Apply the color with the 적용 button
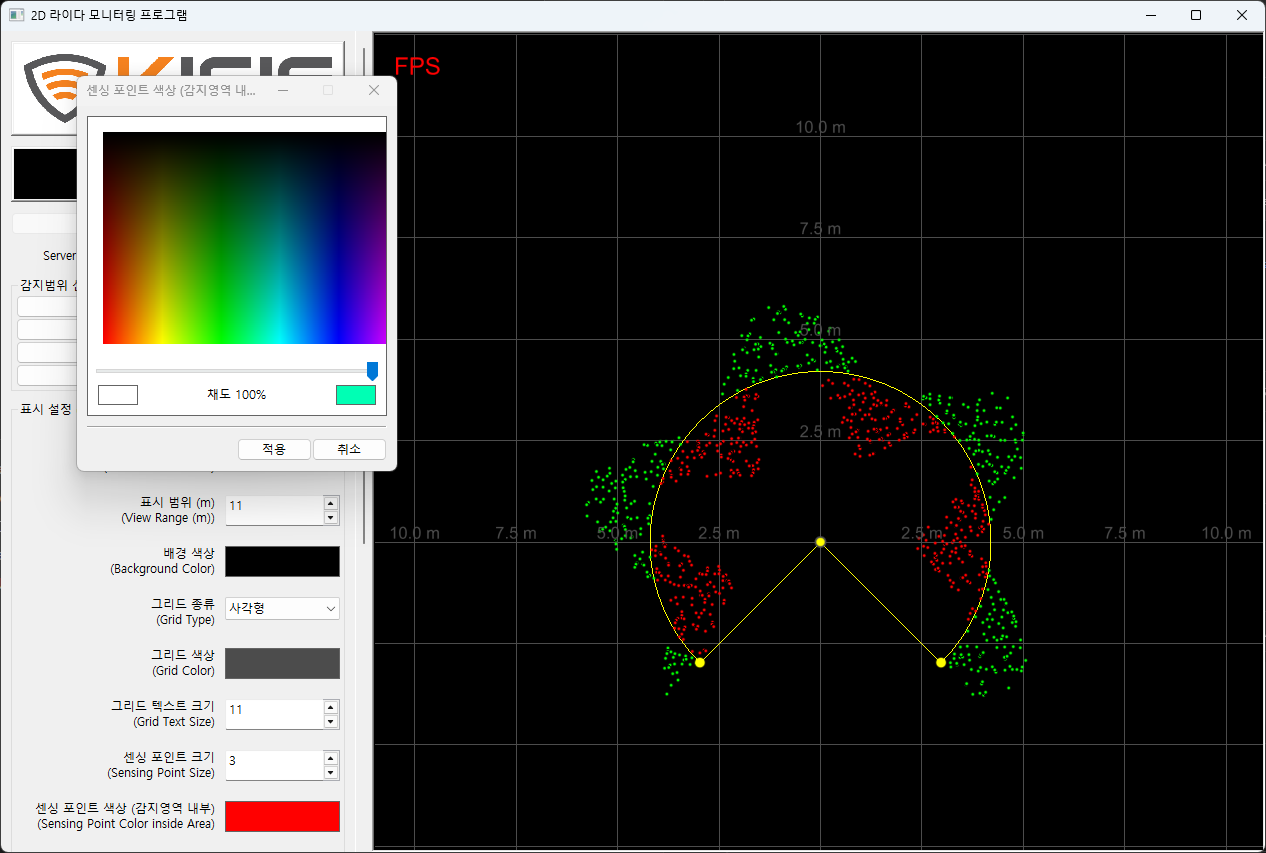This screenshot has height=853, width=1266. point(274,449)
